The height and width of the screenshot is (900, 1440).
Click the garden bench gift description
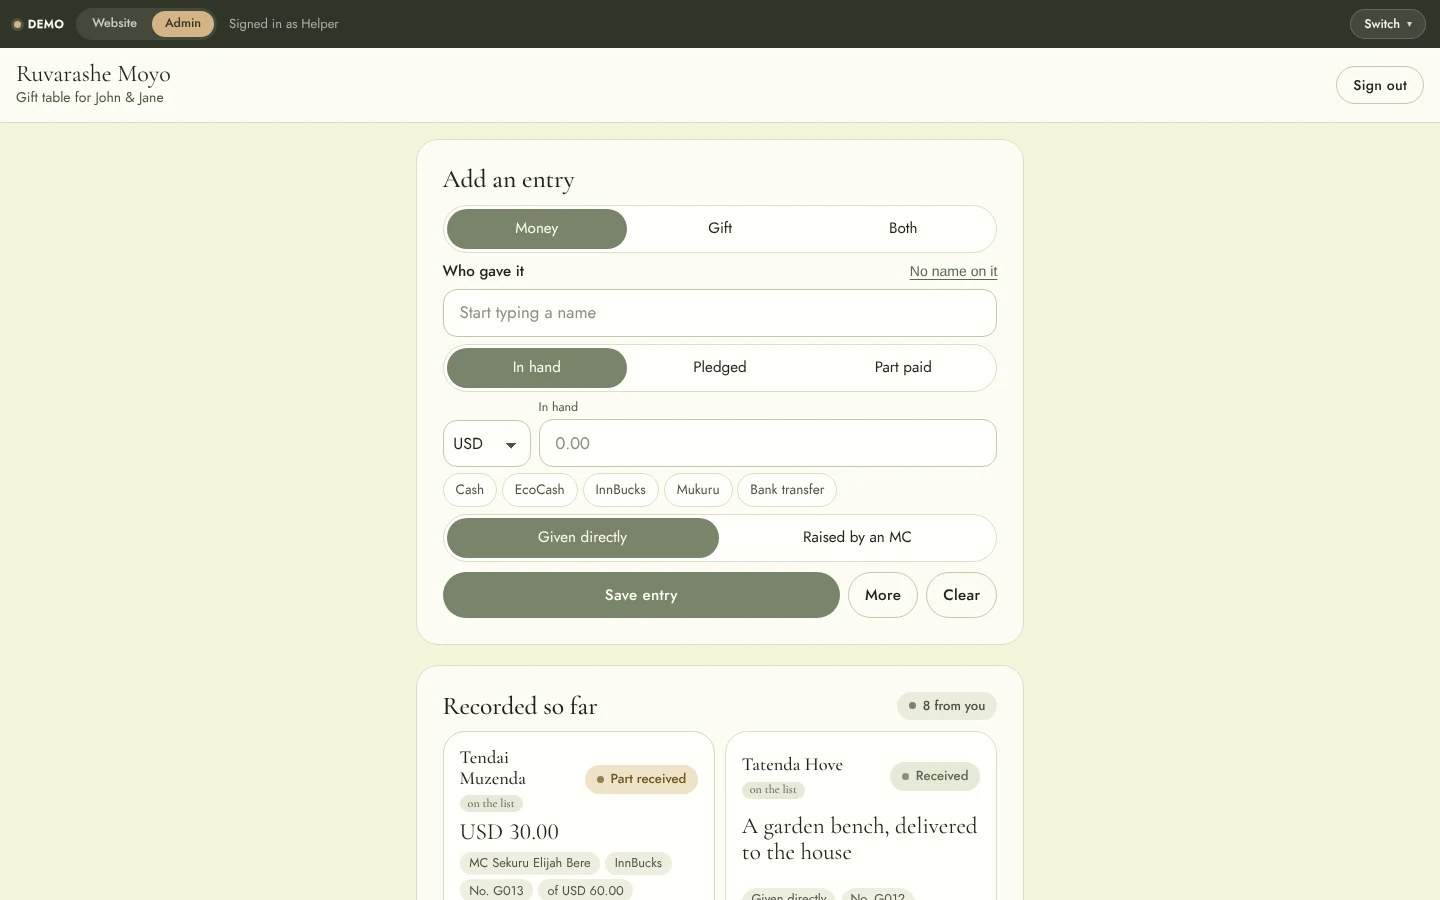[x=860, y=839]
